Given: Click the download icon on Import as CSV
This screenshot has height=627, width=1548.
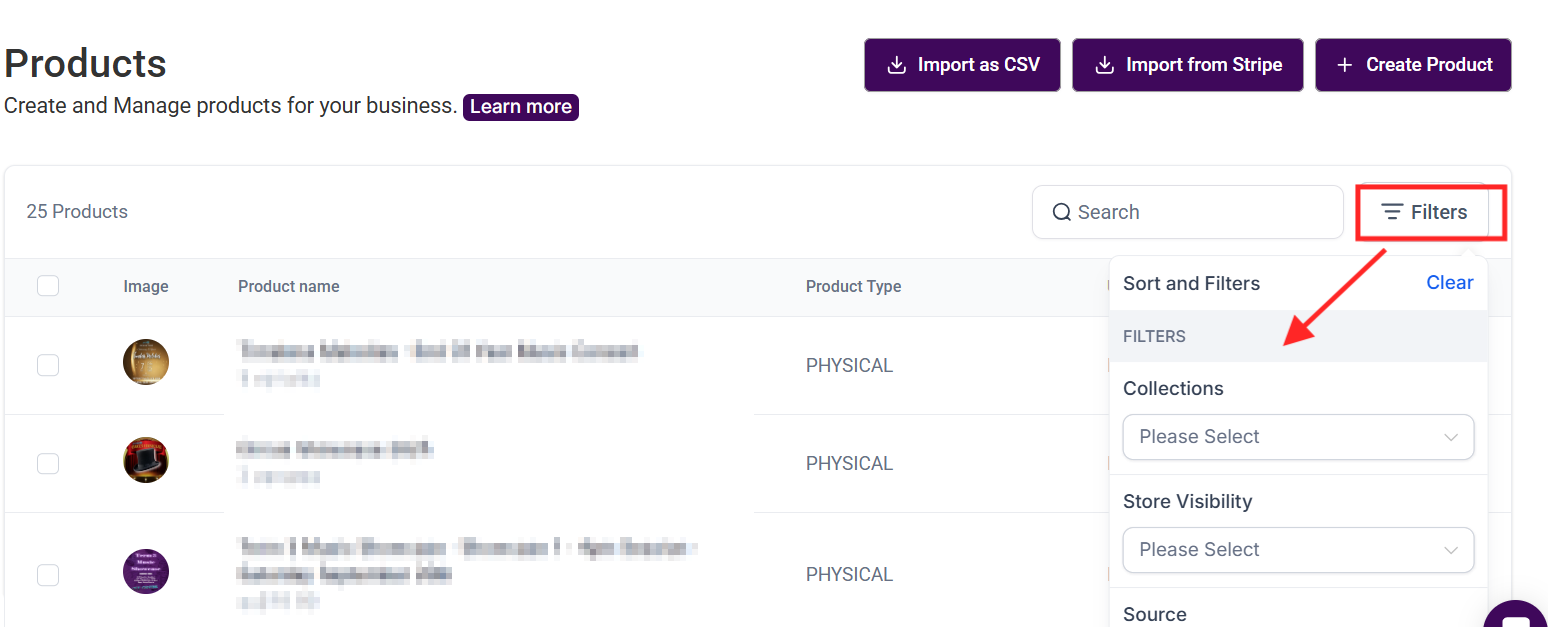Looking at the screenshot, I should [x=896, y=65].
